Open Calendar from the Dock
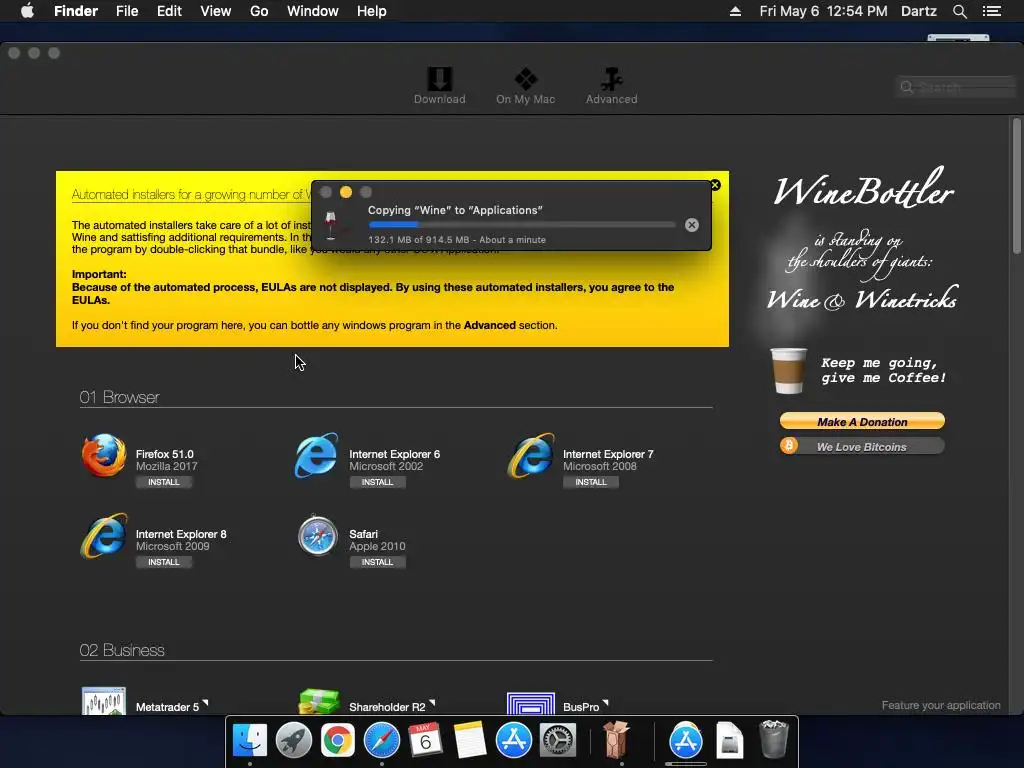1024x768 pixels. pos(425,741)
